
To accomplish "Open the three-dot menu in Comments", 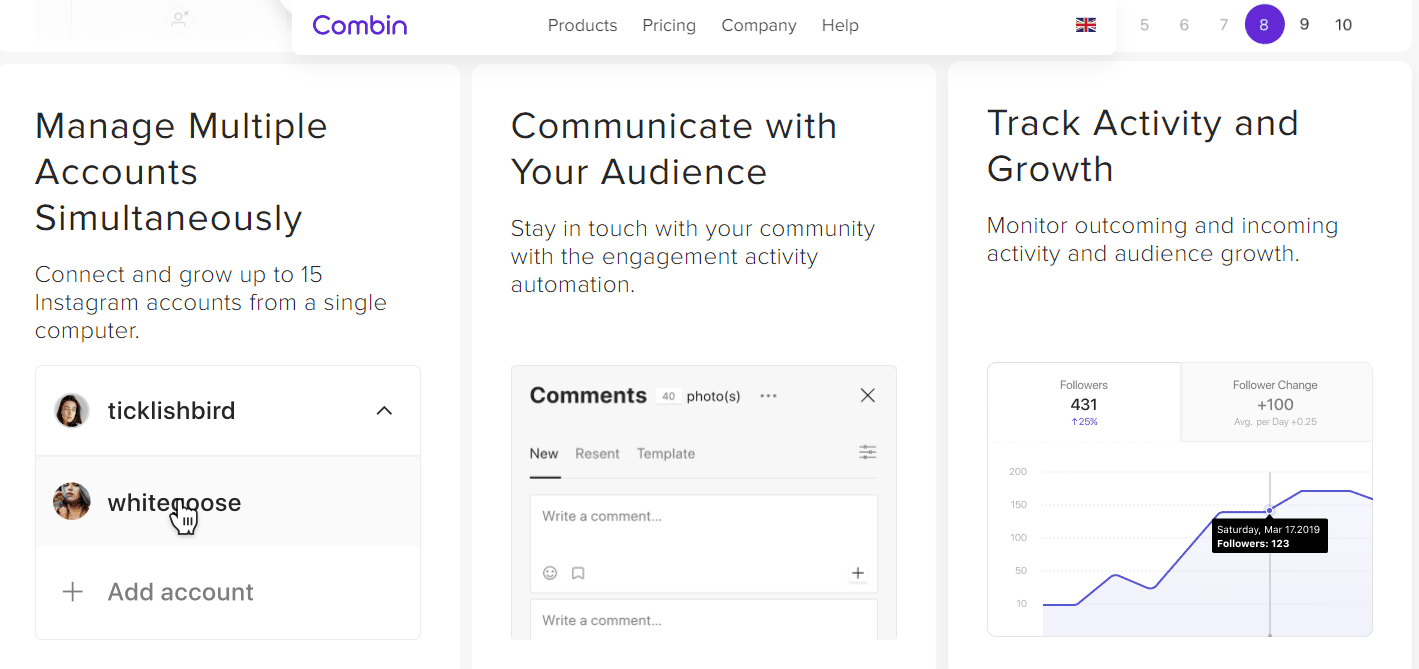I will tap(768, 396).
